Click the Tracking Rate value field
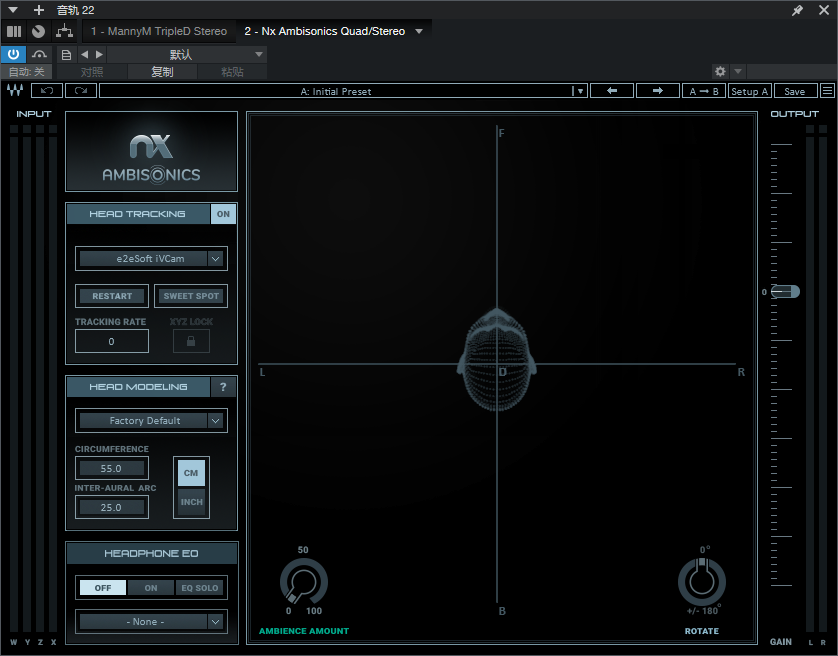838x656 pixels. point(112,341)
